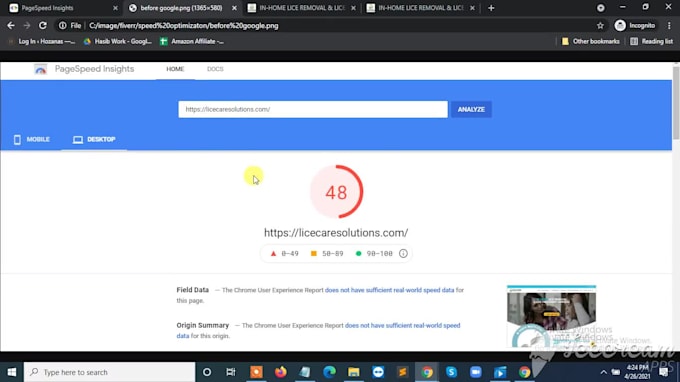Reload the current page
Image resolution: width=680 pixels, height=382 pixels.
(x=42, y=26)
